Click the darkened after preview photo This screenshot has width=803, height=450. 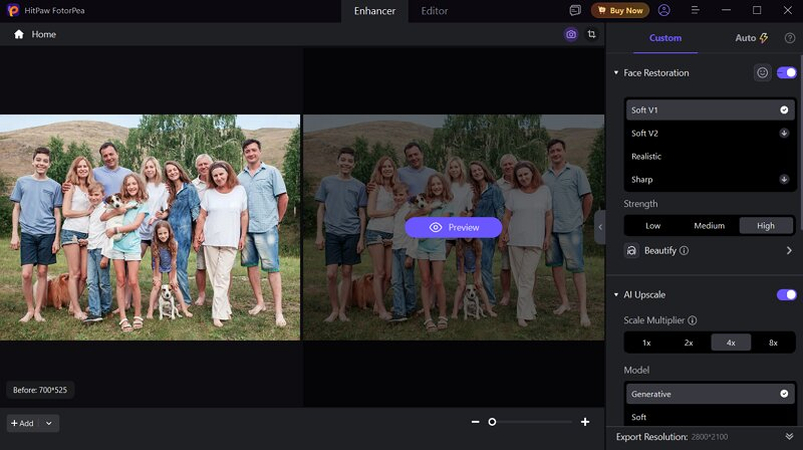click(x=454, y=227)
